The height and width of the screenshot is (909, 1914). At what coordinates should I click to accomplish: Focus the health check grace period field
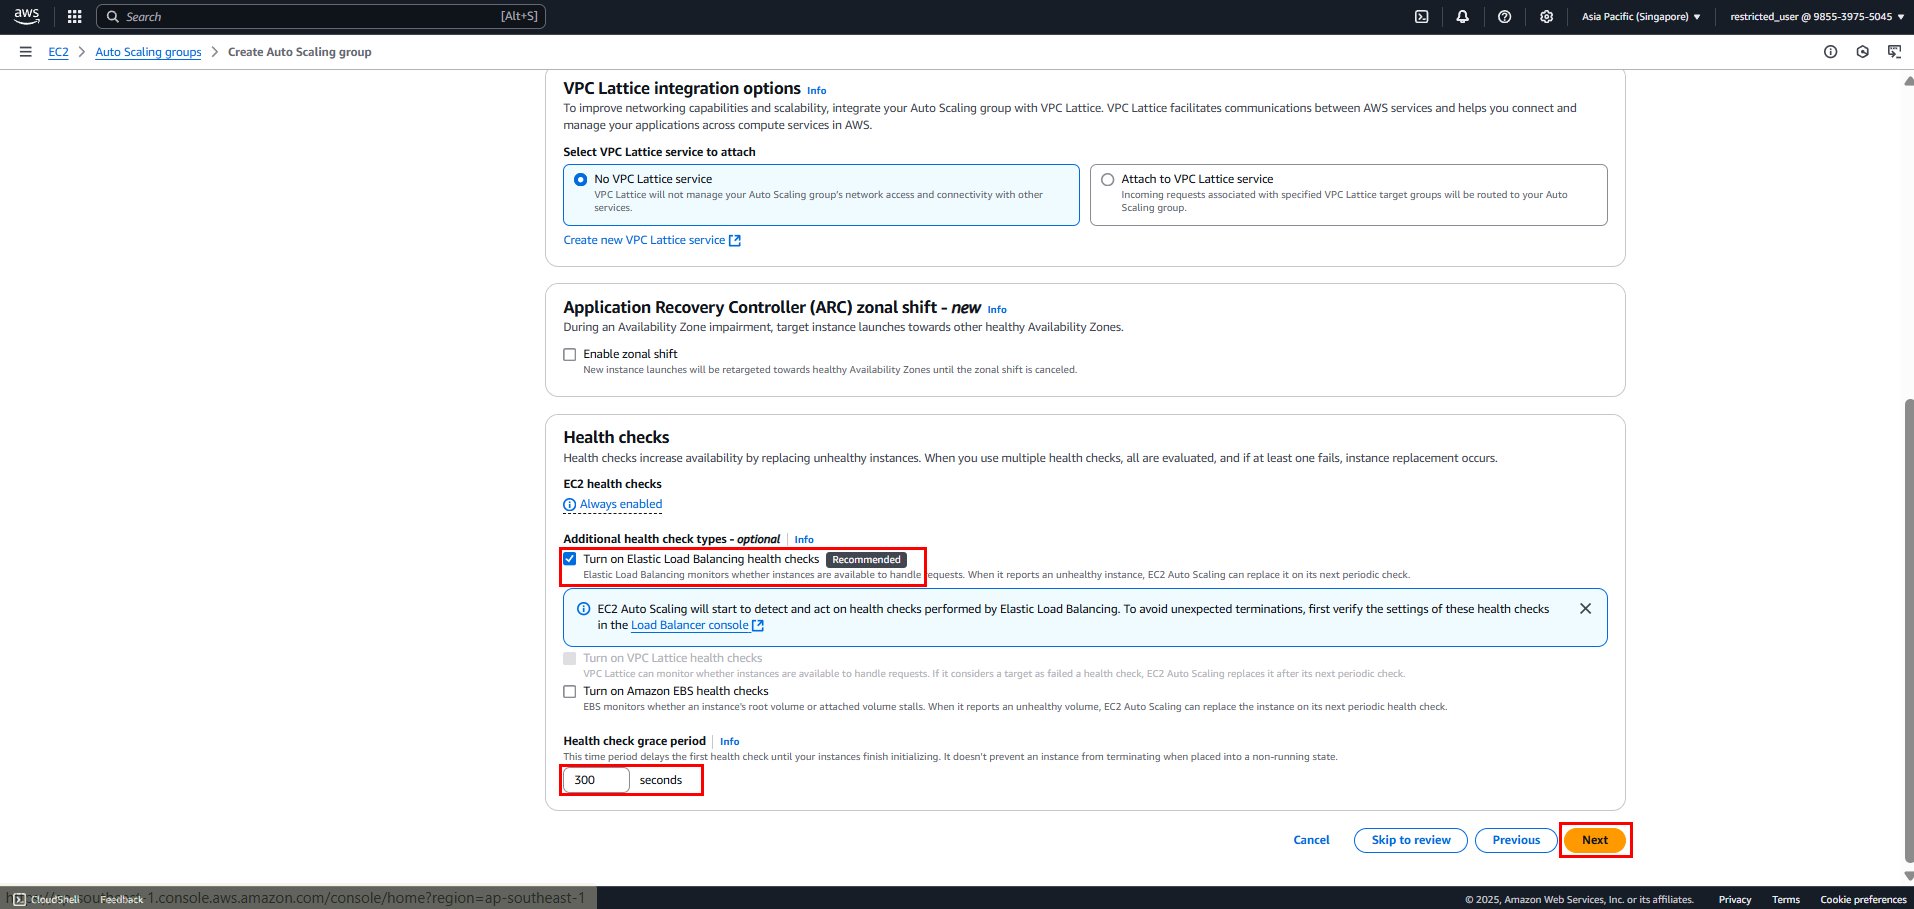[596, 780]
